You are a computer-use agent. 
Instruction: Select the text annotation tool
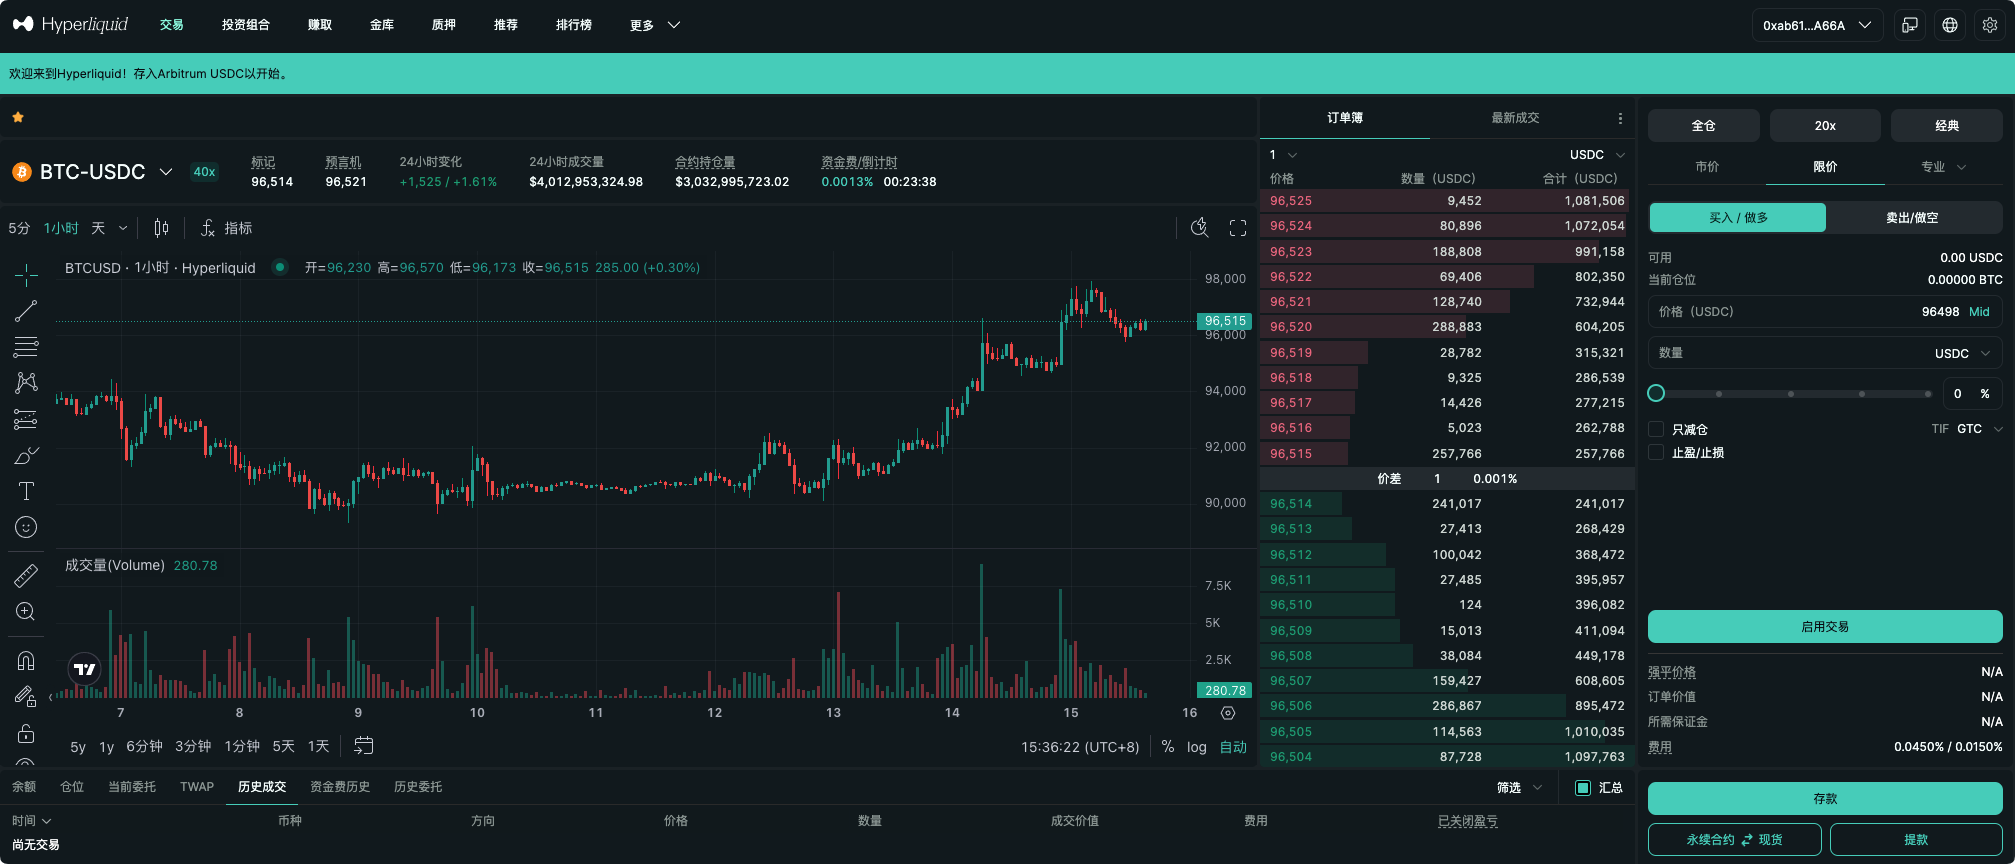coord(26,491)
